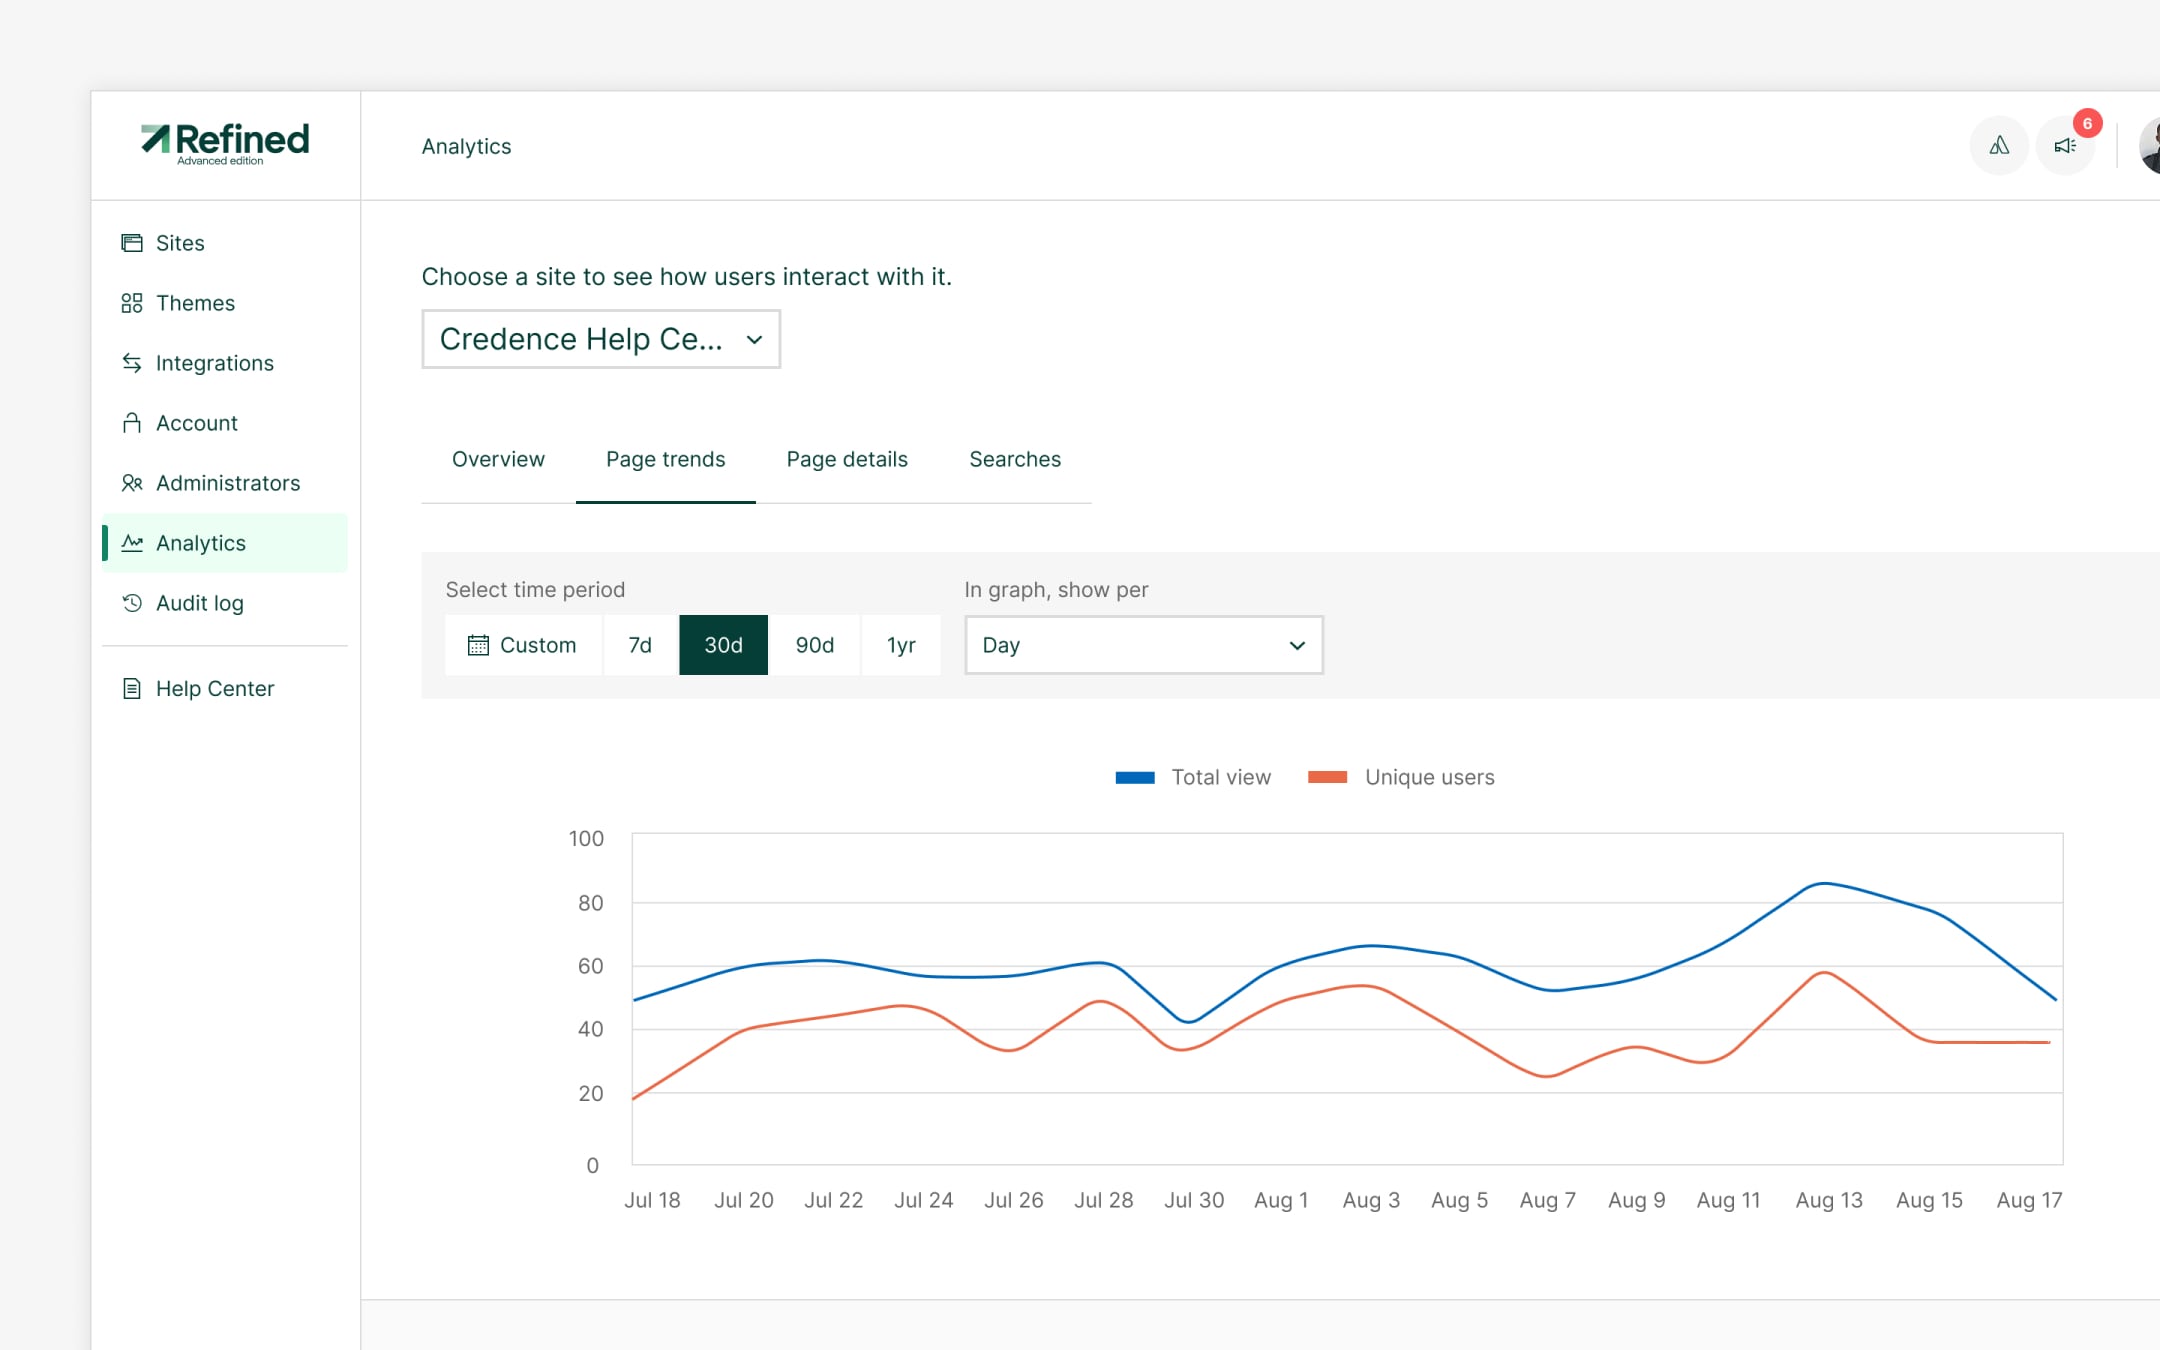Expand the Day graph interval dropdown
Viewport: 2160px width, 1350px height.
pos(1142,645)
